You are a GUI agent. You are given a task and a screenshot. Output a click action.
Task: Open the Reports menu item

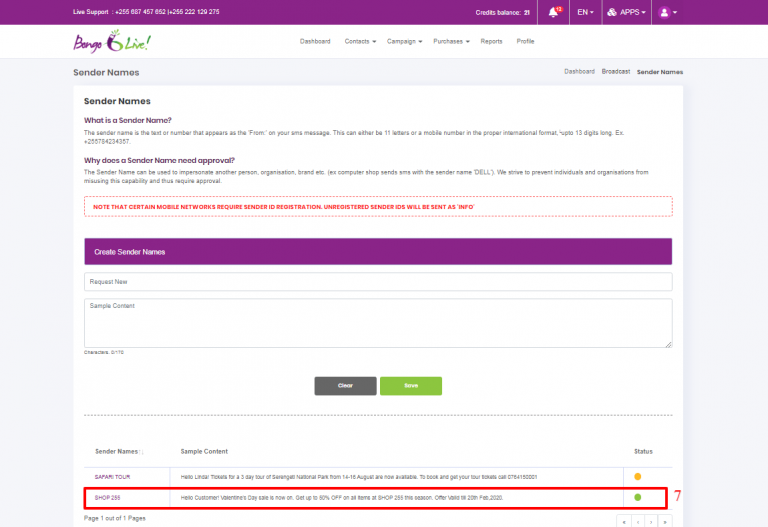[491, 42]
